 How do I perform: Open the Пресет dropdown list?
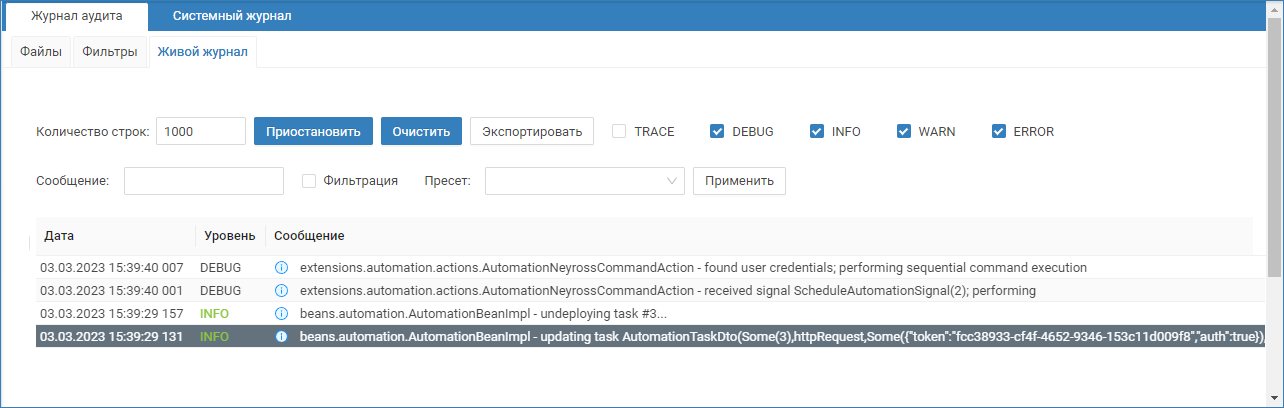(584, 181)
